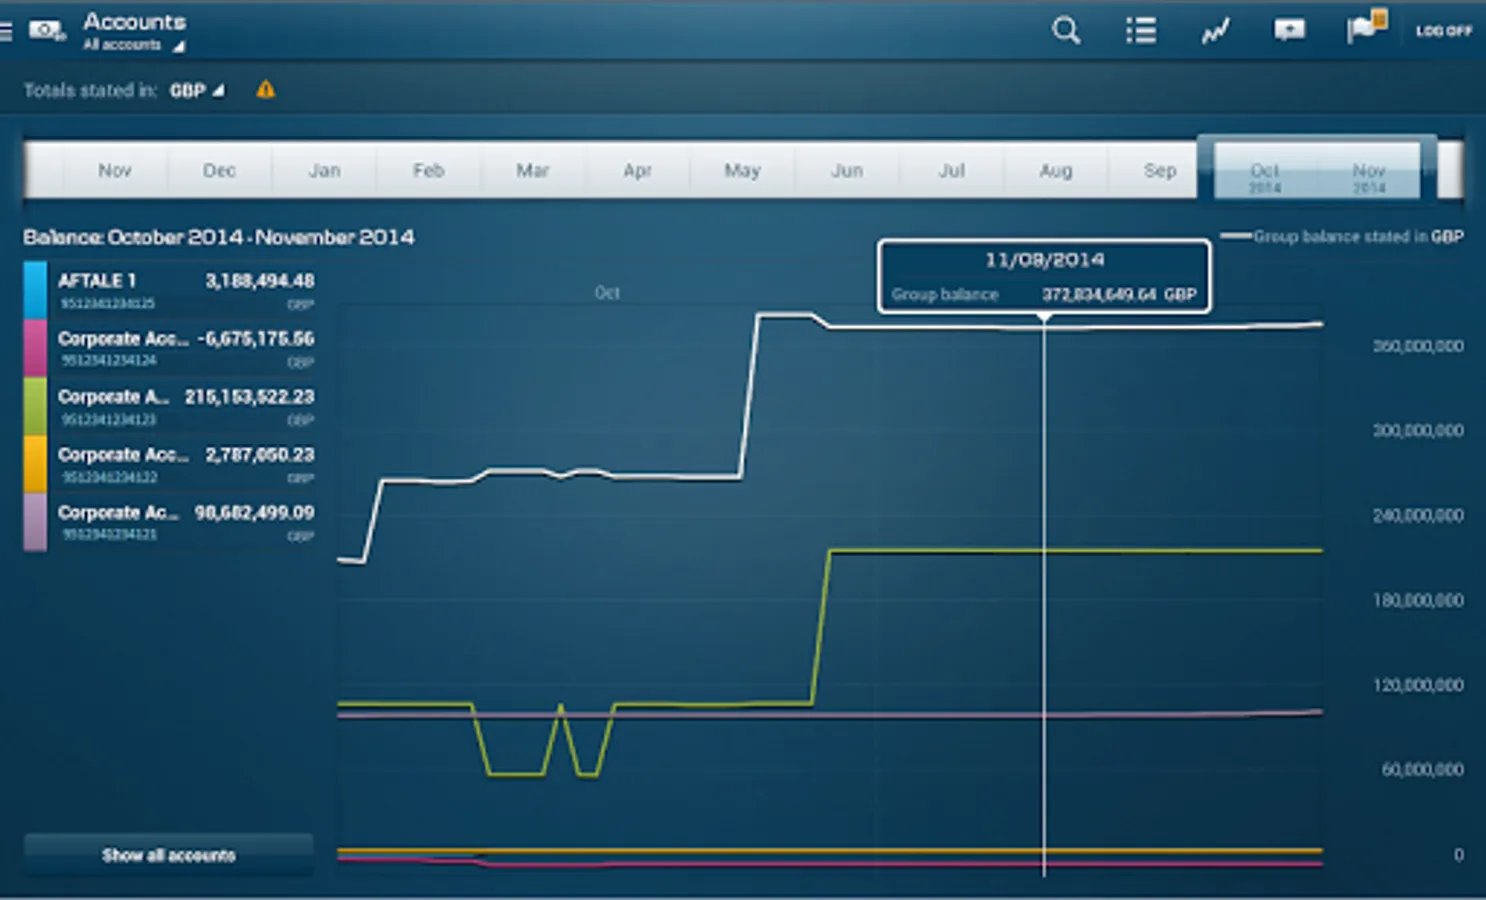Click the 11/08/2014 group balance tooltip
The height and width of the screenshot is (900, 1486).
pos(1044,276)
